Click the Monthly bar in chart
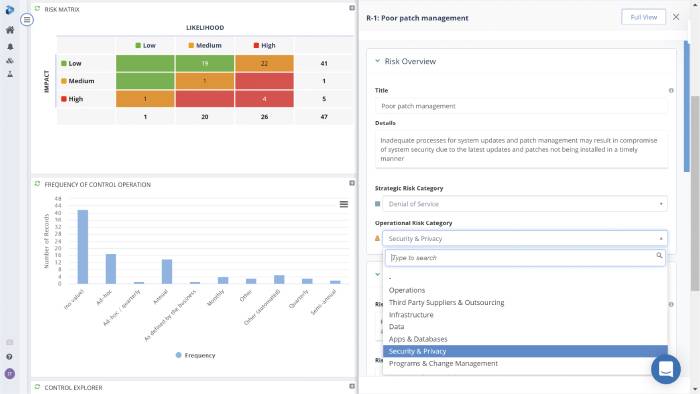700x394 pixels. (x=223, y=280)
